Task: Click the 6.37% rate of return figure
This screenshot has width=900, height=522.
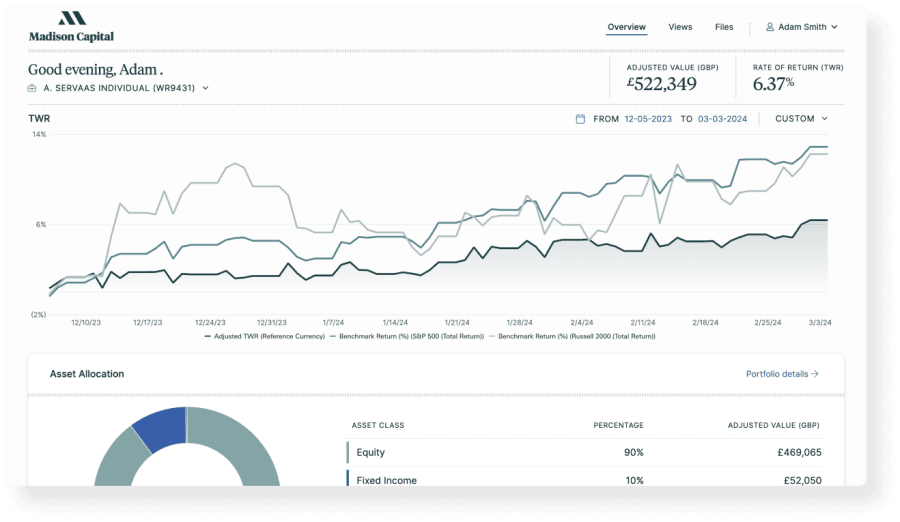Action: 773,84
